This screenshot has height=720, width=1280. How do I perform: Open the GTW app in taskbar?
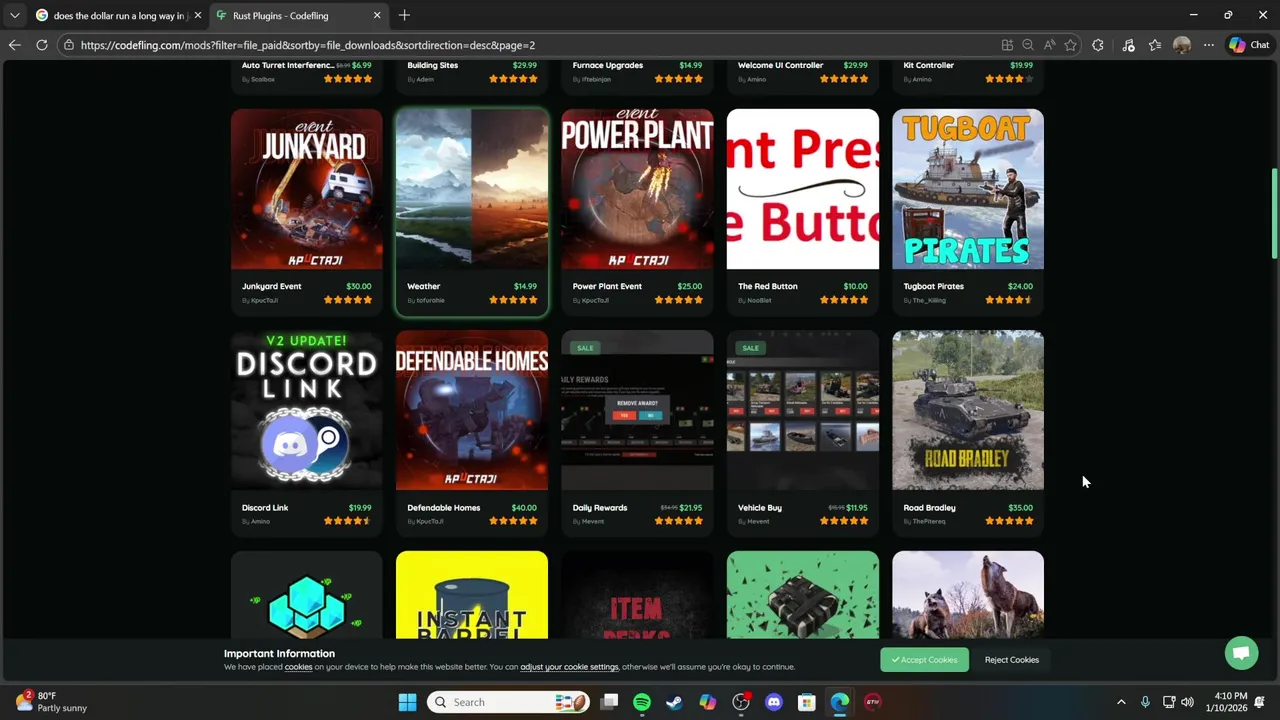pyautogui.click(x=873, y=702)
